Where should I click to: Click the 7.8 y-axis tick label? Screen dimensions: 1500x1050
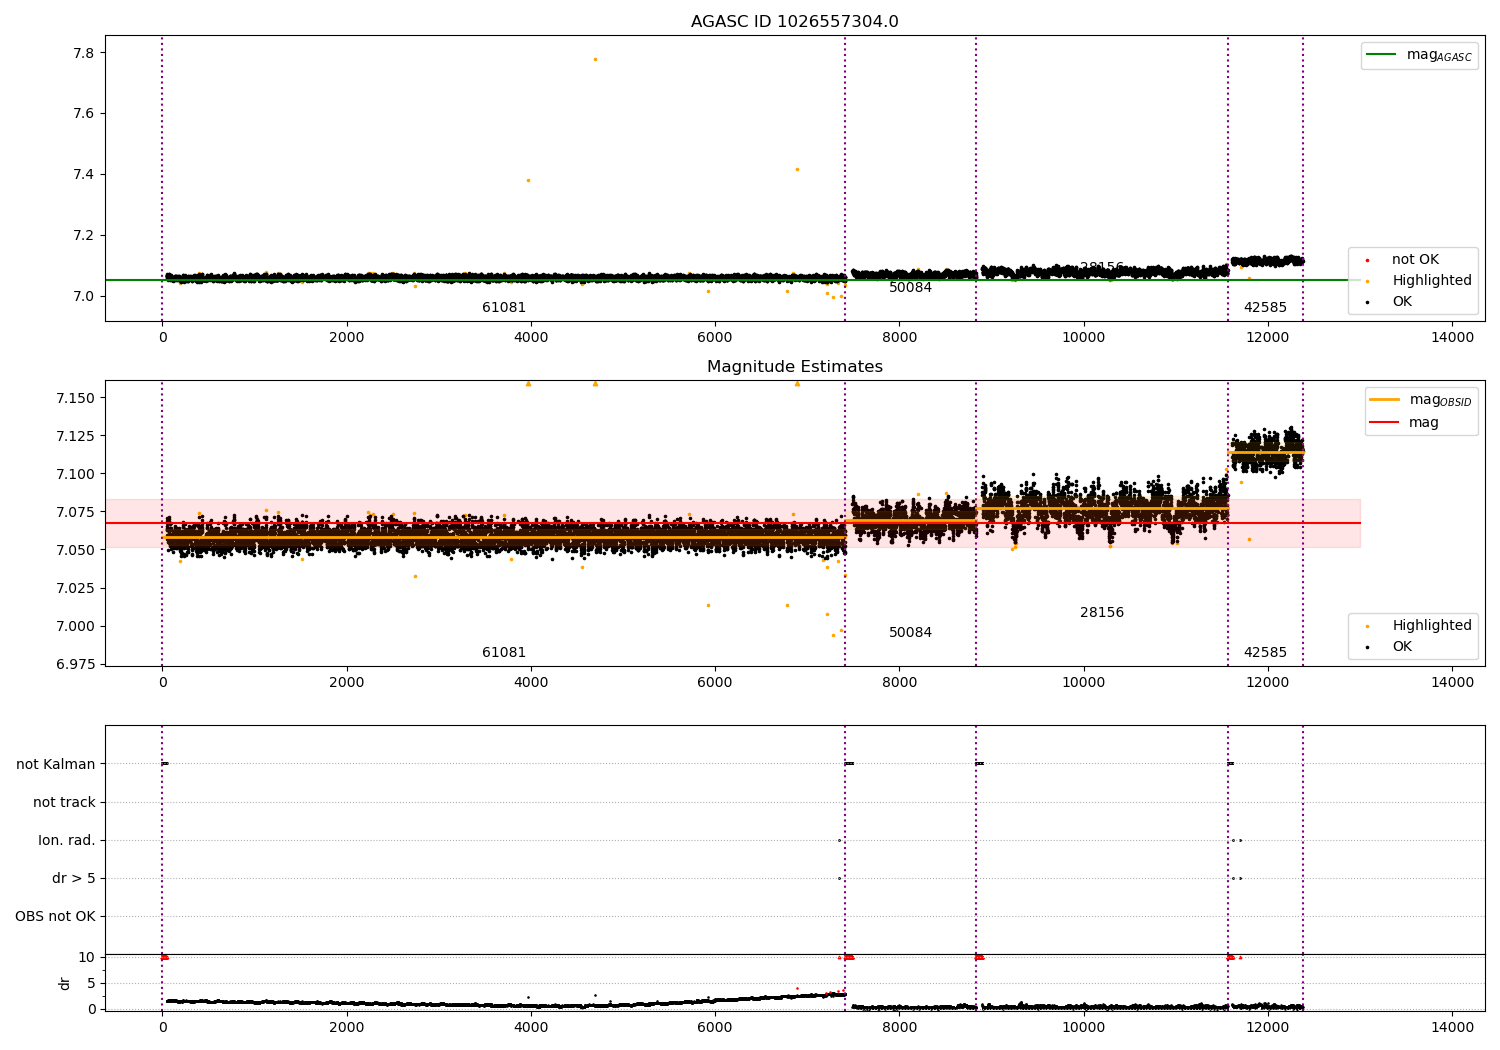84,53
